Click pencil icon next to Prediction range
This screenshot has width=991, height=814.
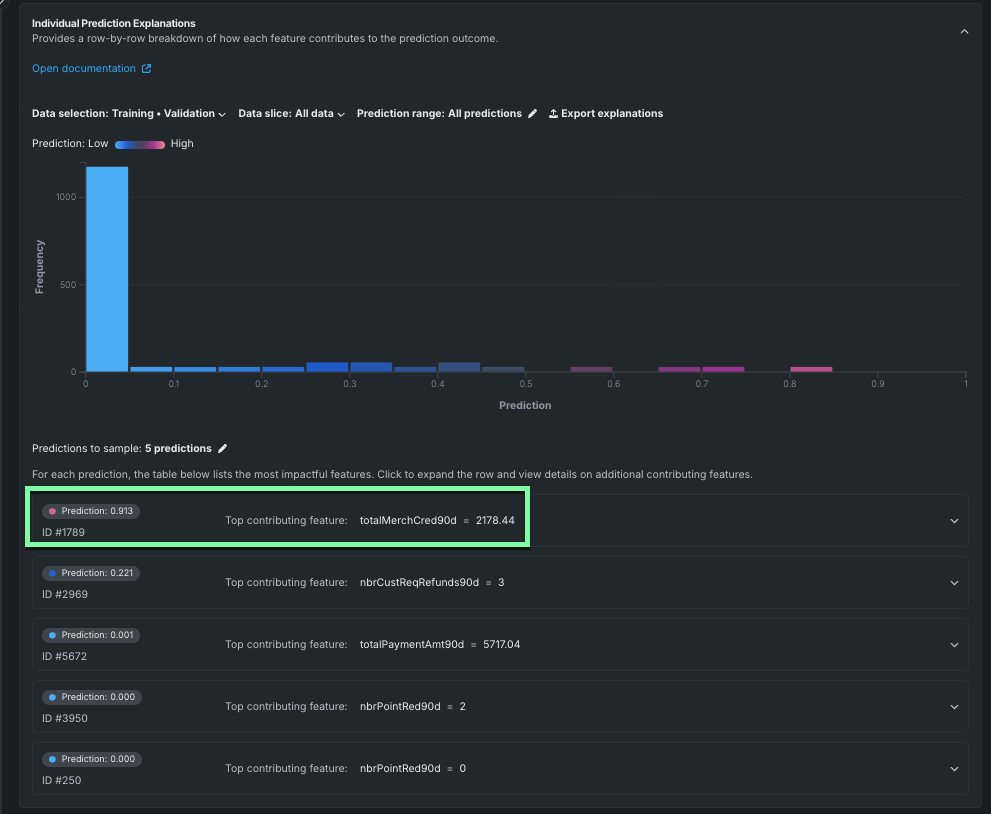click(532, 114)
